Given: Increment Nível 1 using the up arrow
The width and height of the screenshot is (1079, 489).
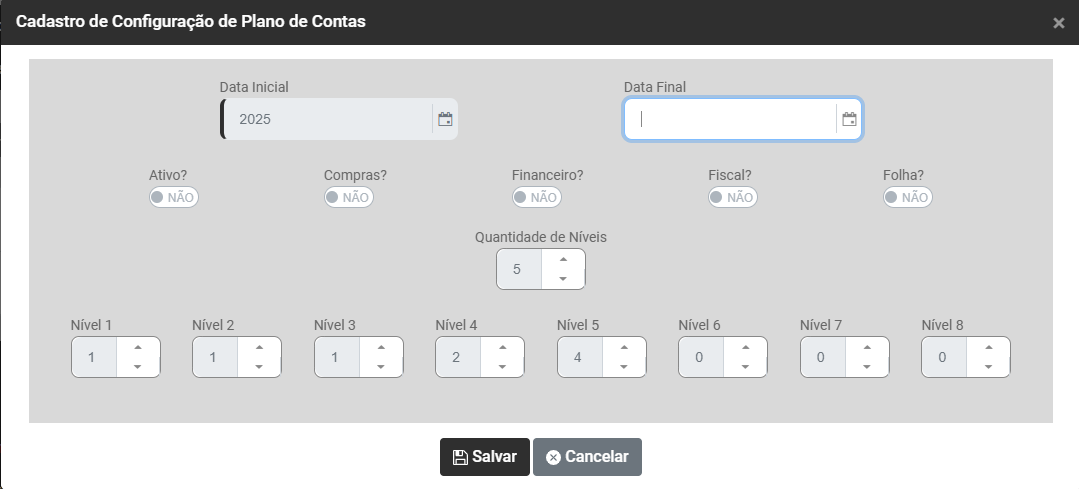Looking at the screenshot, I should [138, 347].
